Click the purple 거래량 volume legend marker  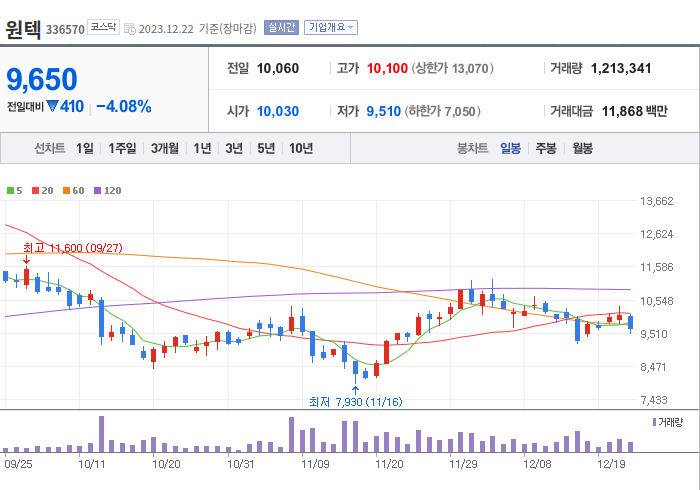[654, 422]
